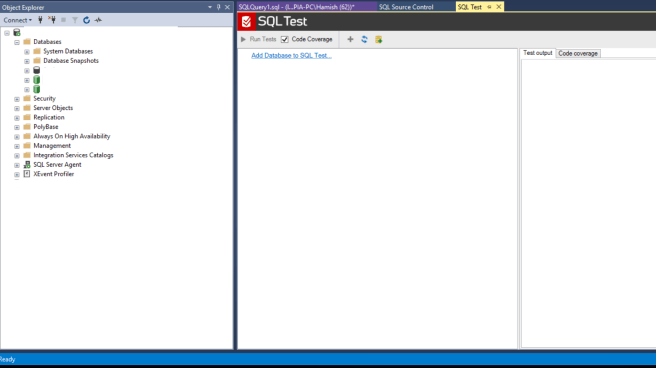Select the Replication tree item

(x=49, y=118)
